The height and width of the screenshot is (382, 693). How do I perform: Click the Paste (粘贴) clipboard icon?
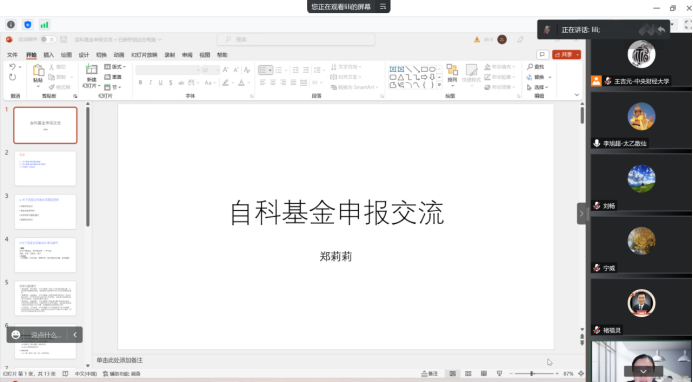[x=38, y=70]
